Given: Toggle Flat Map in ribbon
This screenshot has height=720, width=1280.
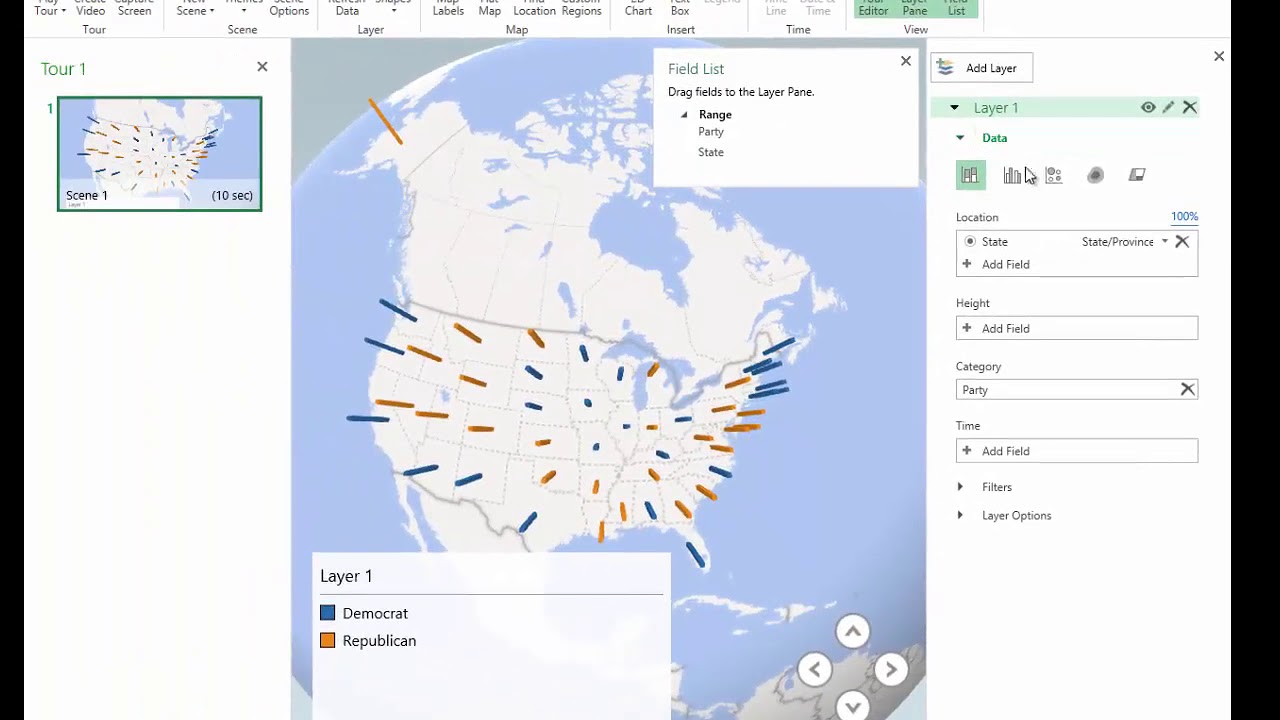Looking at the screenshot, I should 489,8.
